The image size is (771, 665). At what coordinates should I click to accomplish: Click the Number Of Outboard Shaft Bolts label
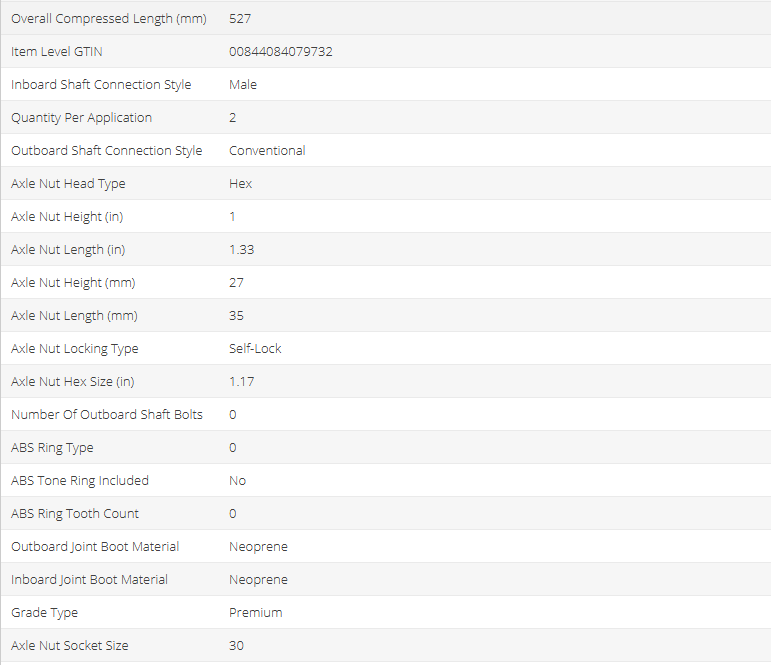coord(107,415)
